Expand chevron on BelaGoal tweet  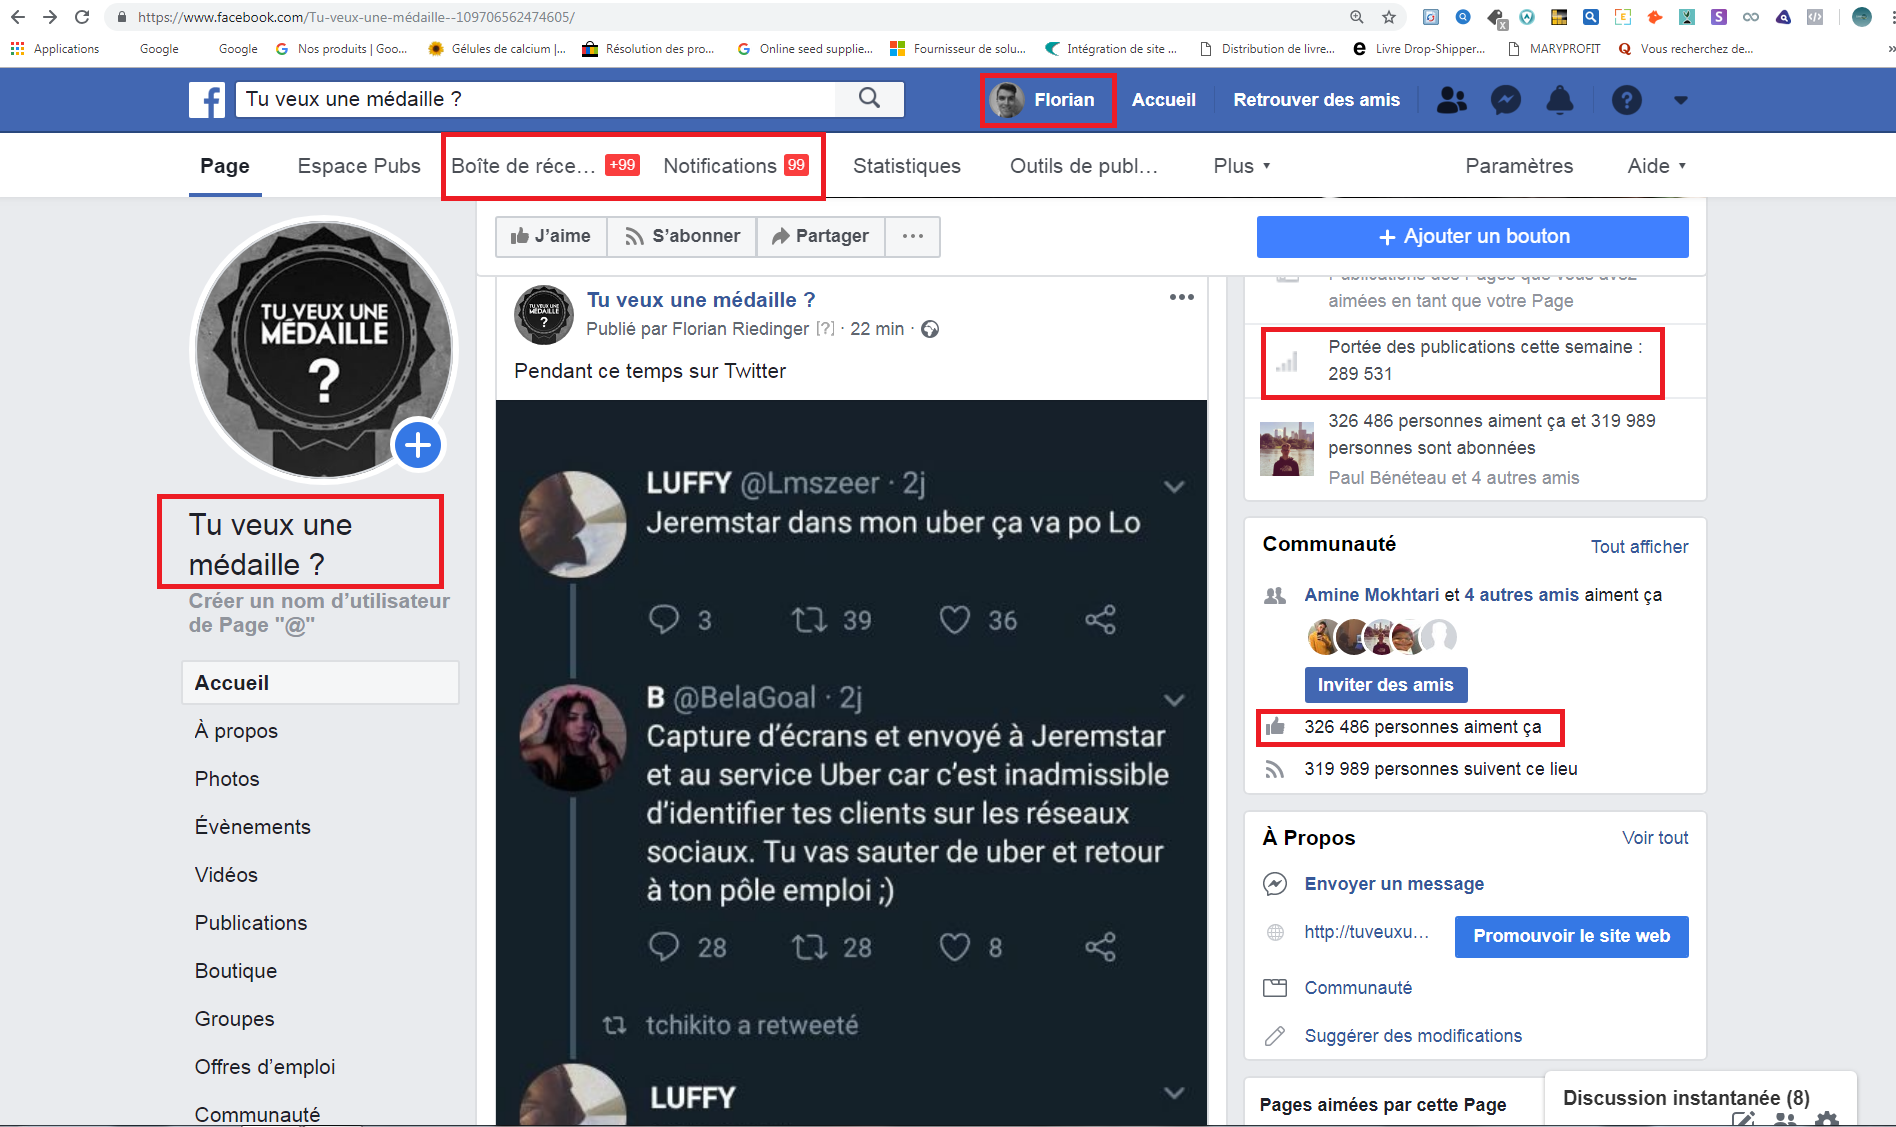pos(1174,700)
